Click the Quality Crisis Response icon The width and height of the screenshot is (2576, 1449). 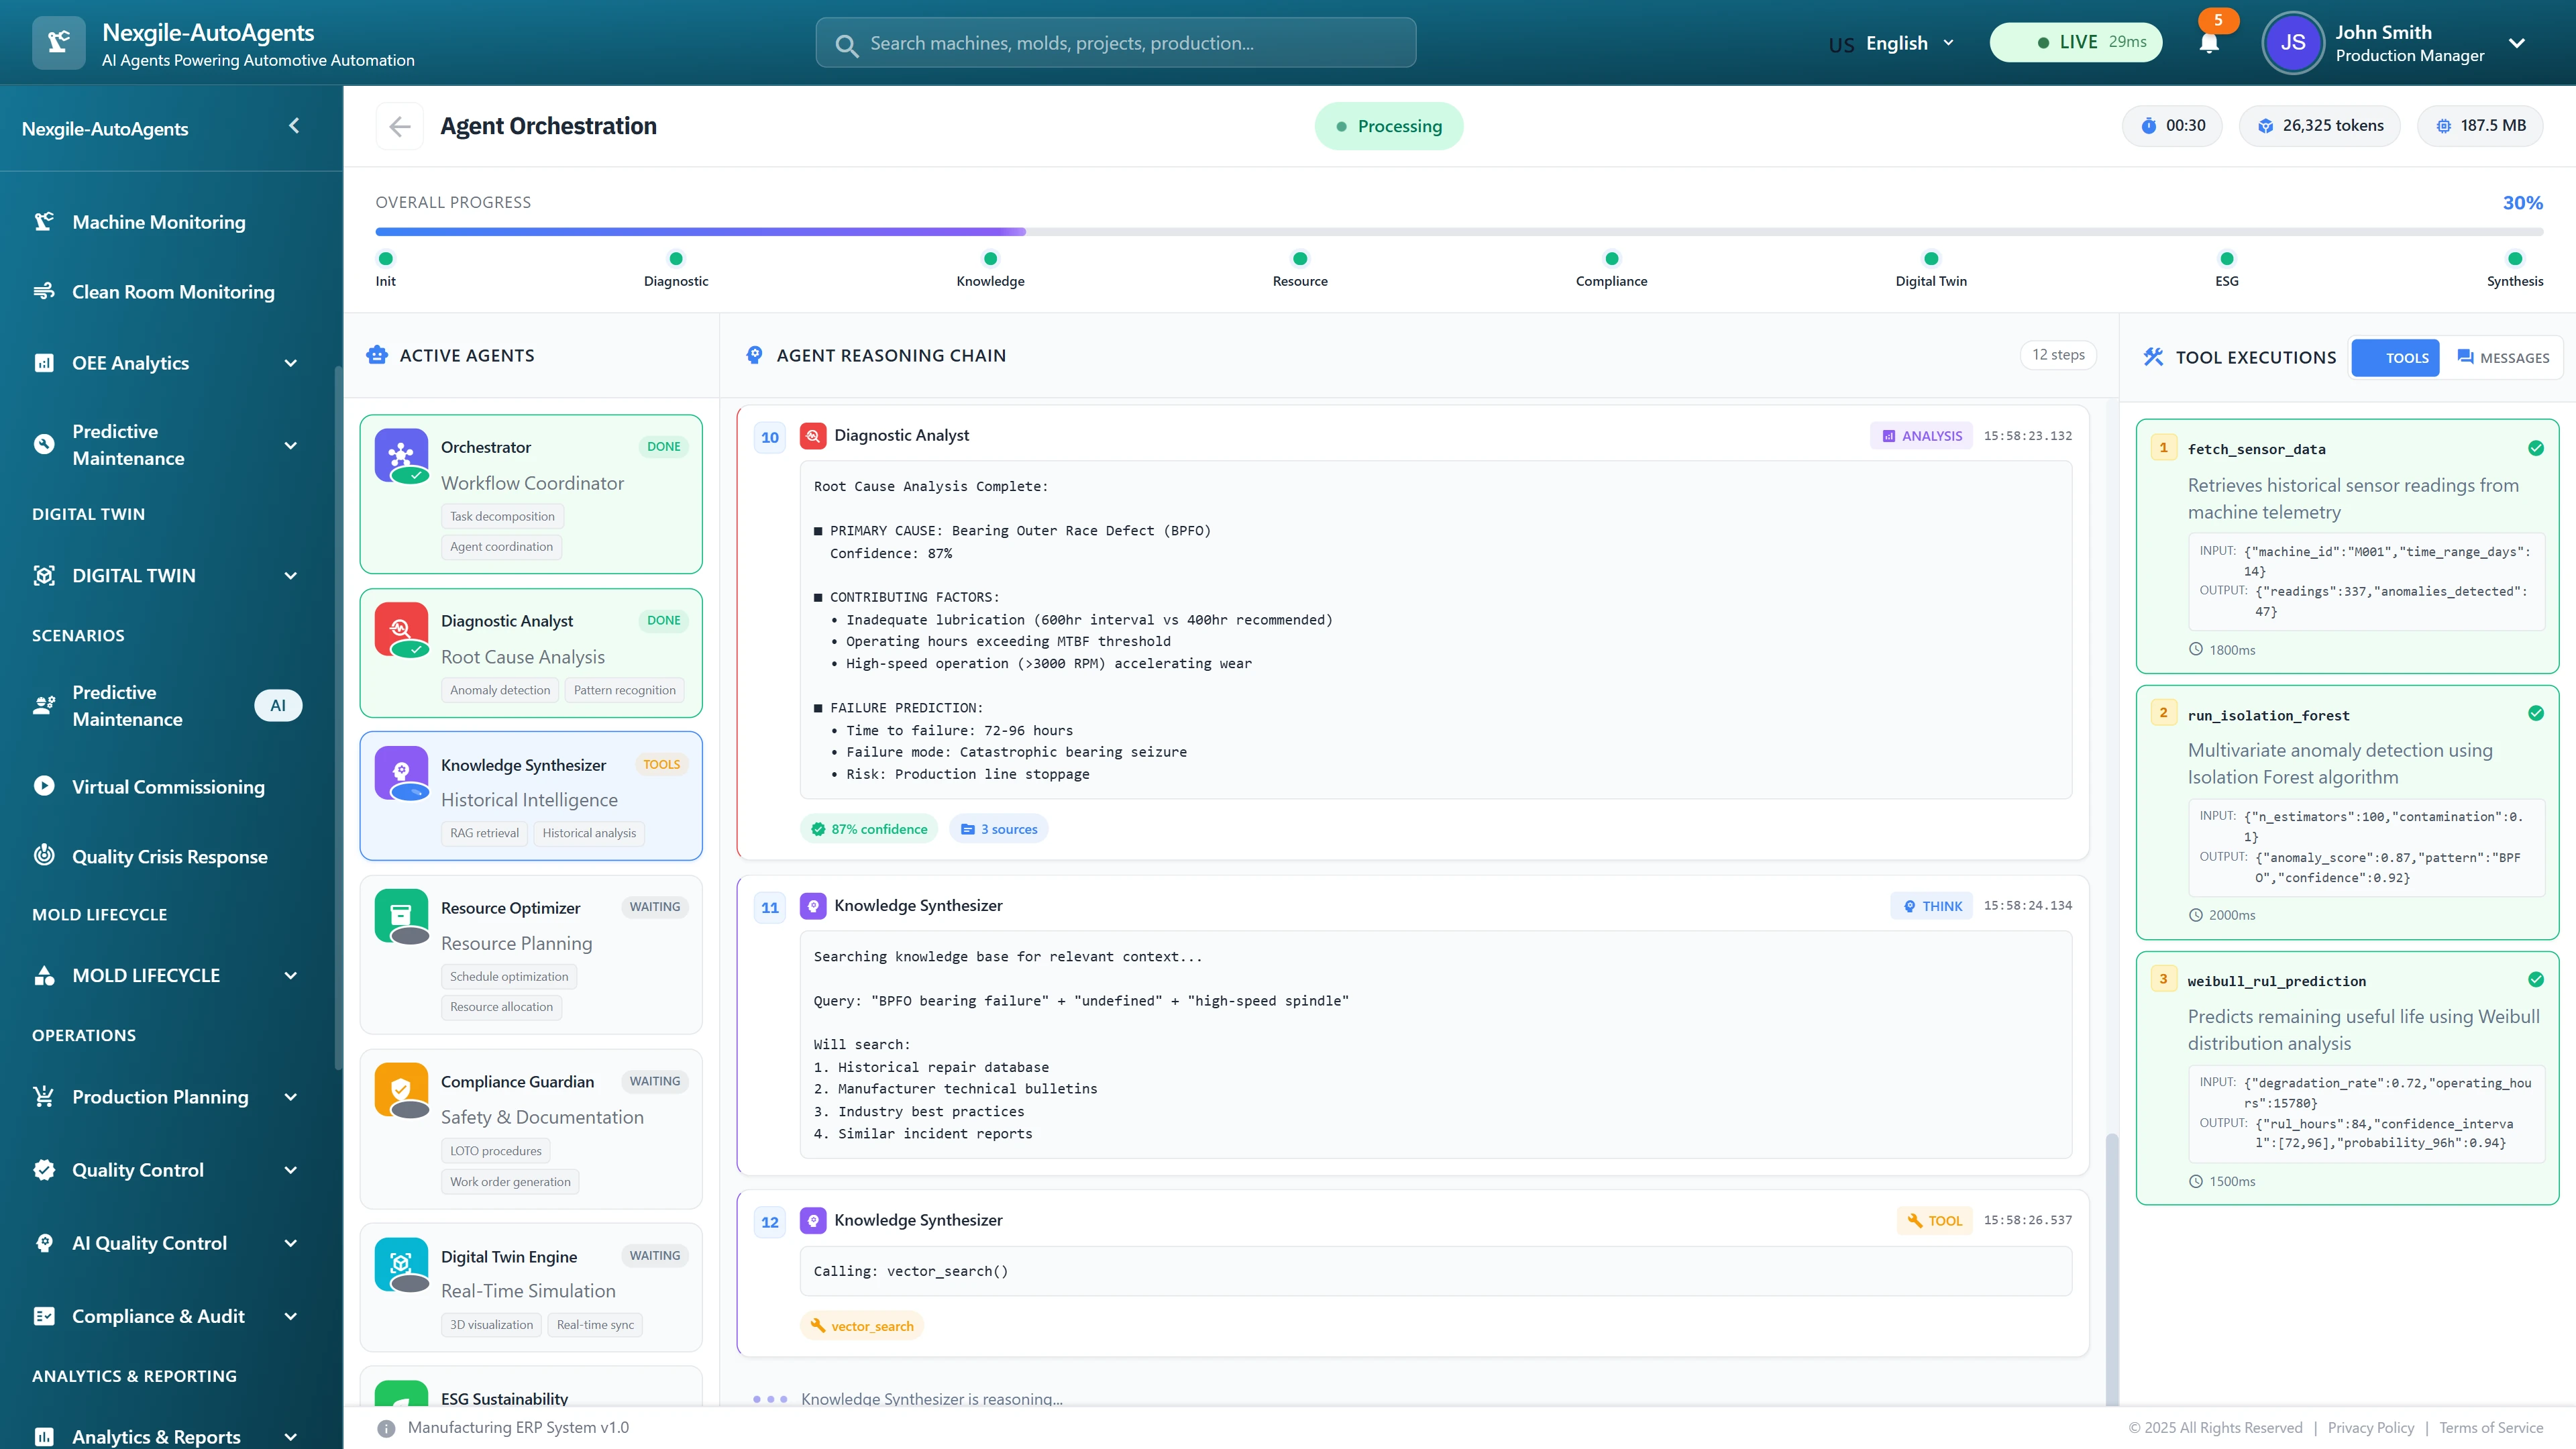point(43,856)
